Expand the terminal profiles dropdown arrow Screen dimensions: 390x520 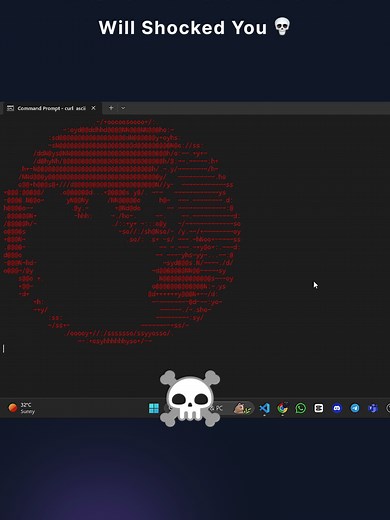[123, 108]
